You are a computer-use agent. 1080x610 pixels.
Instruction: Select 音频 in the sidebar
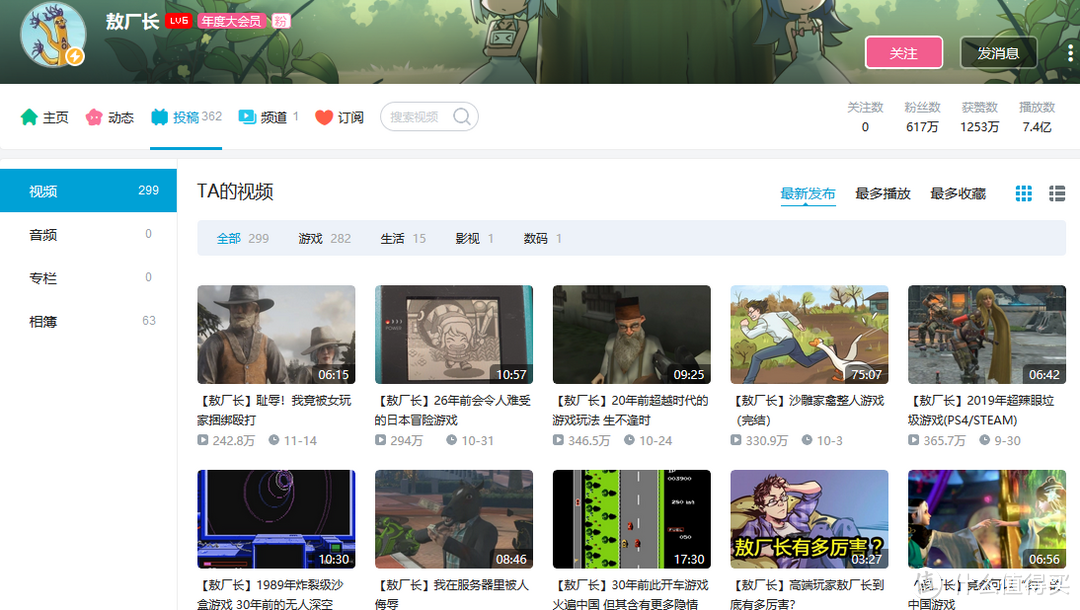pyautogui.click(x=88, y=234)
